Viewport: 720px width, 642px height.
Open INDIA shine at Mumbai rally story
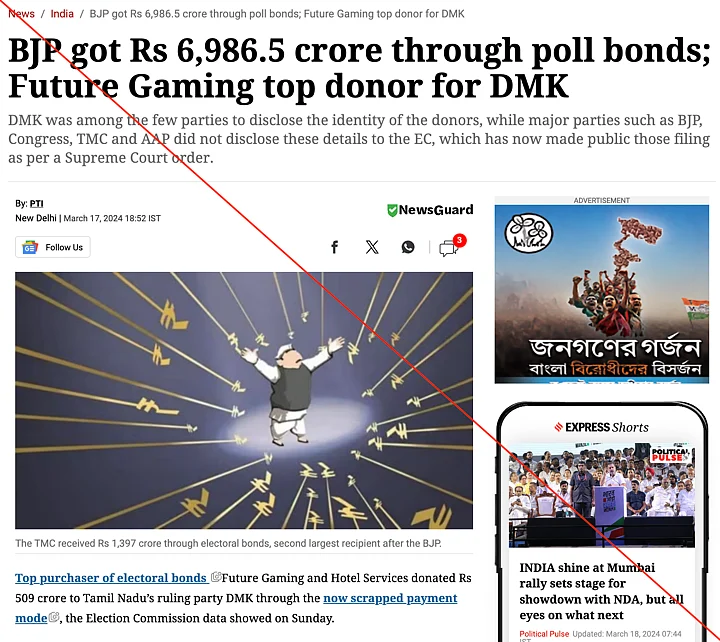click(602, 591)
